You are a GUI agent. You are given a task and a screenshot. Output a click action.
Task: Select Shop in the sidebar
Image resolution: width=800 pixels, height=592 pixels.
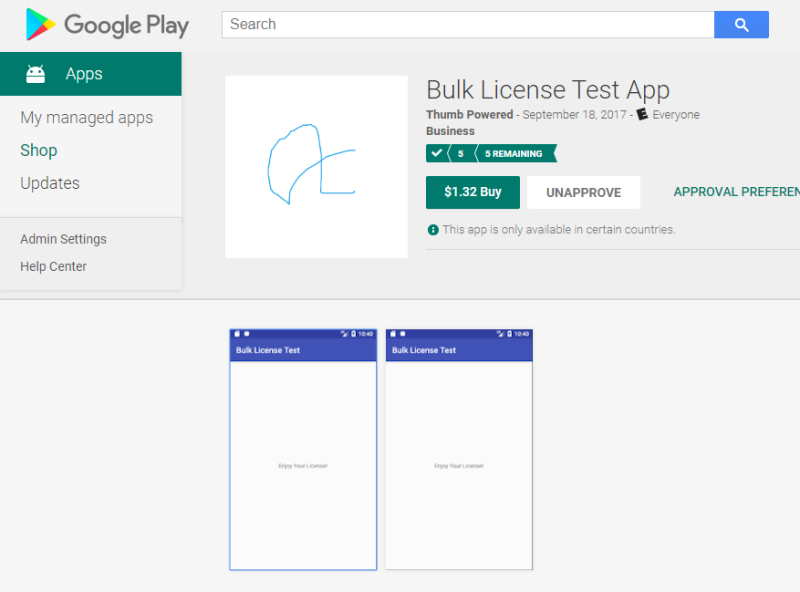(x=39, y=151)
